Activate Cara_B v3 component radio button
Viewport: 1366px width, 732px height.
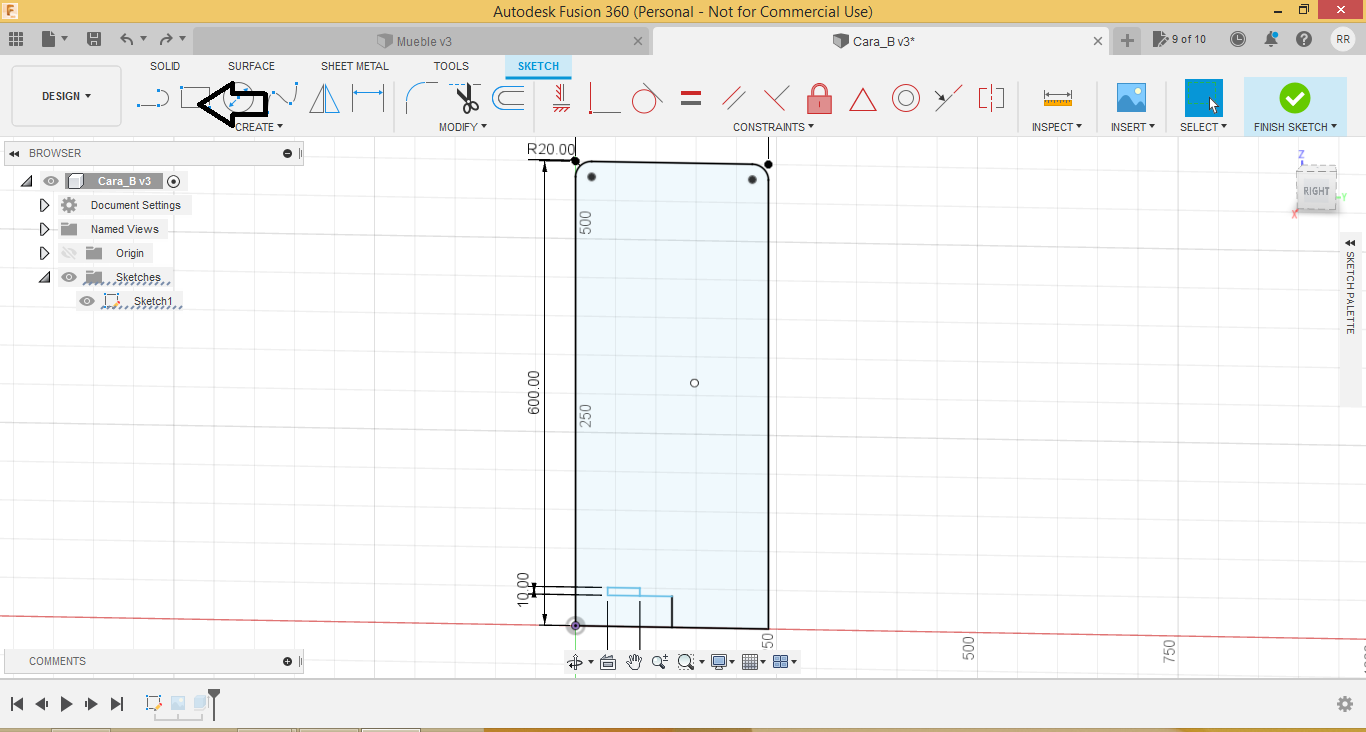[174, 181]
